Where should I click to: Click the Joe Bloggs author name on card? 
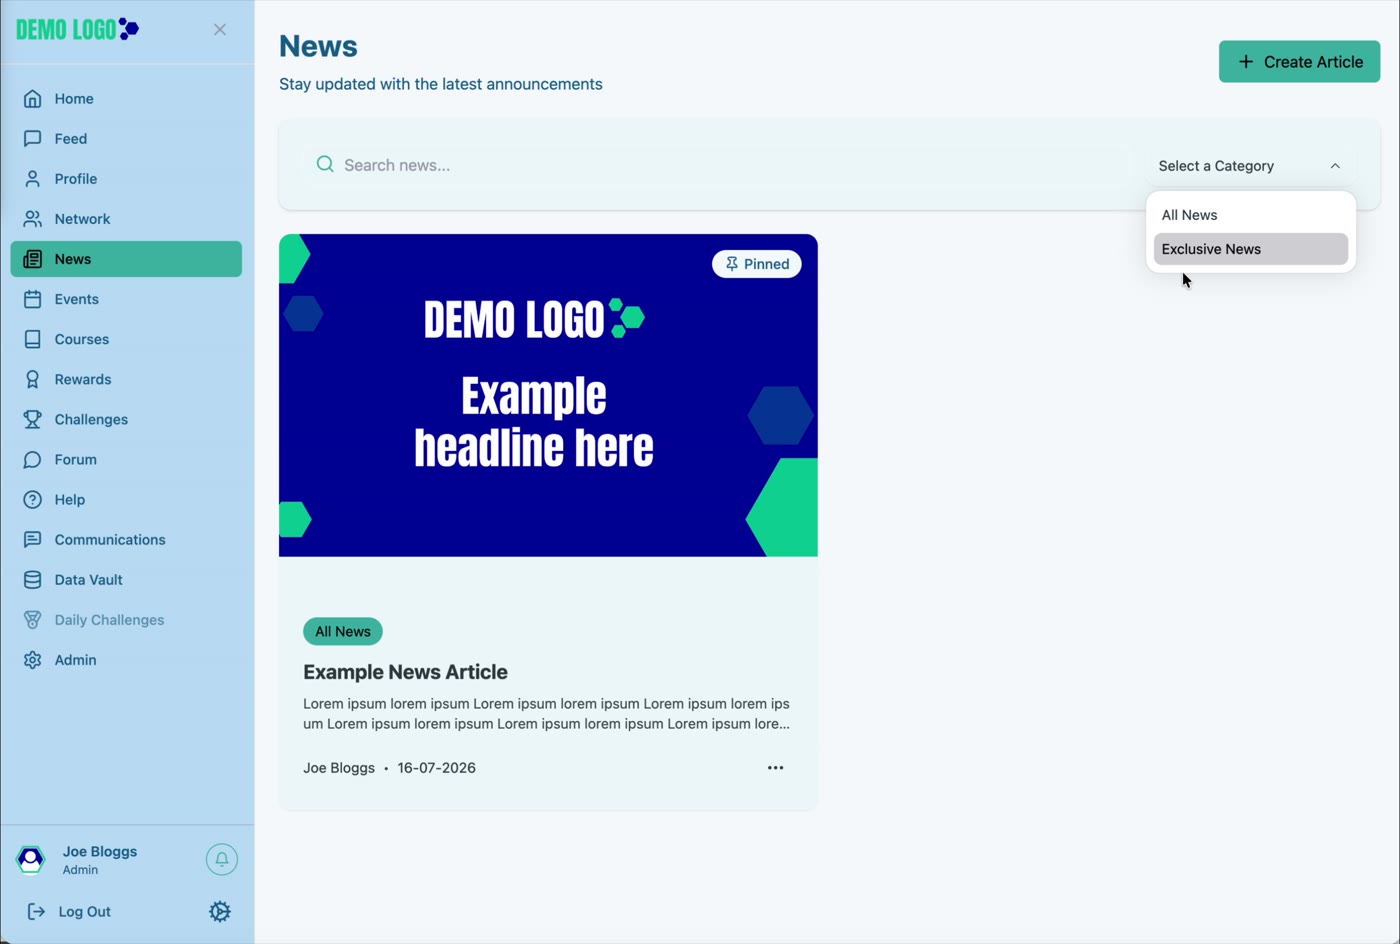tap(339, 768)
